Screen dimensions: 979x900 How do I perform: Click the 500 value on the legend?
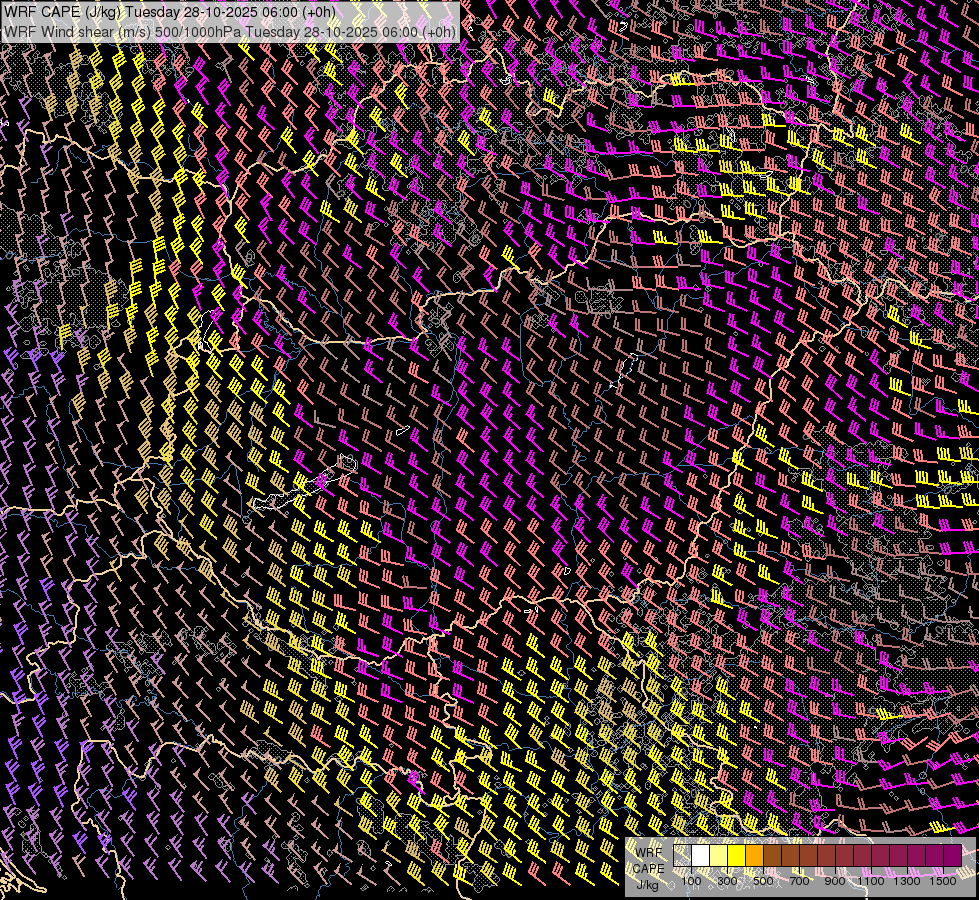click(763, 881)
